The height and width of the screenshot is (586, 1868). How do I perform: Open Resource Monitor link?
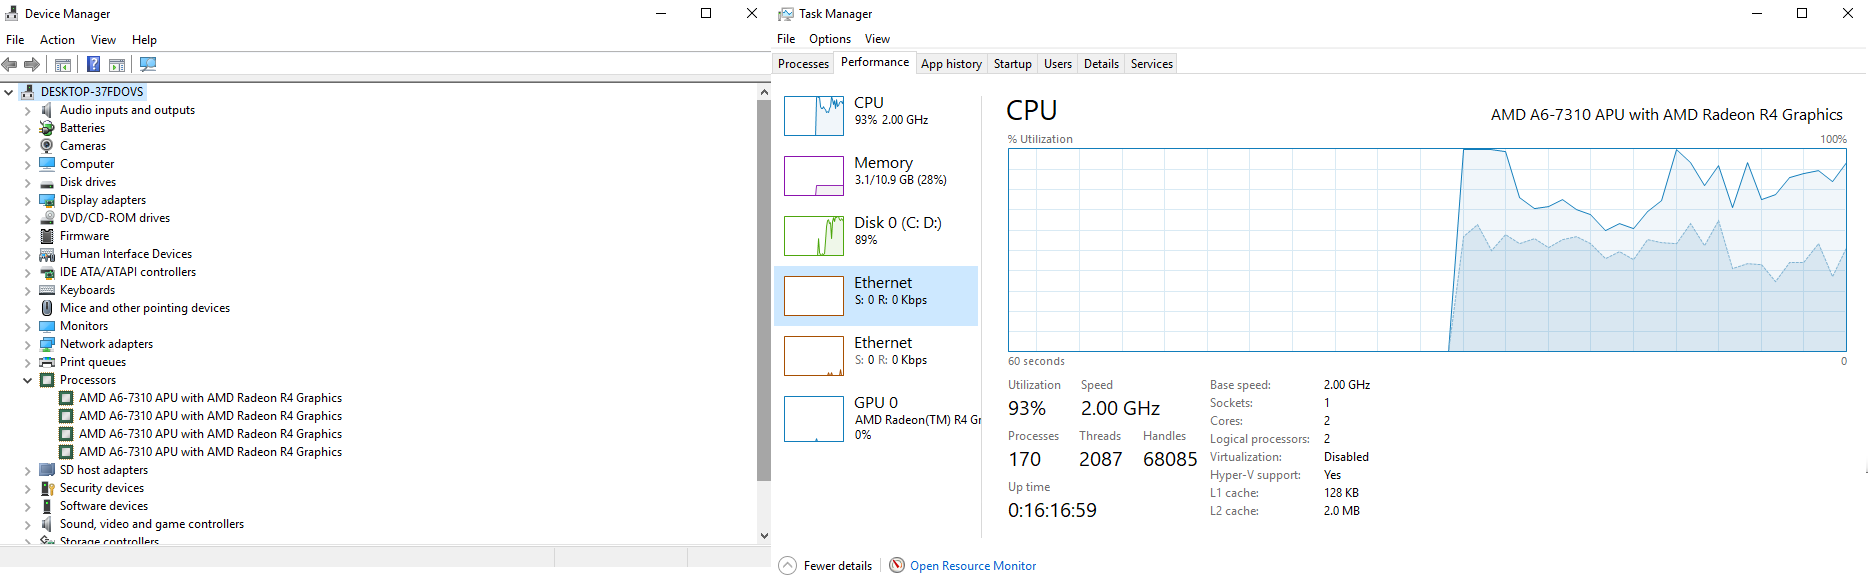point(973,566)
